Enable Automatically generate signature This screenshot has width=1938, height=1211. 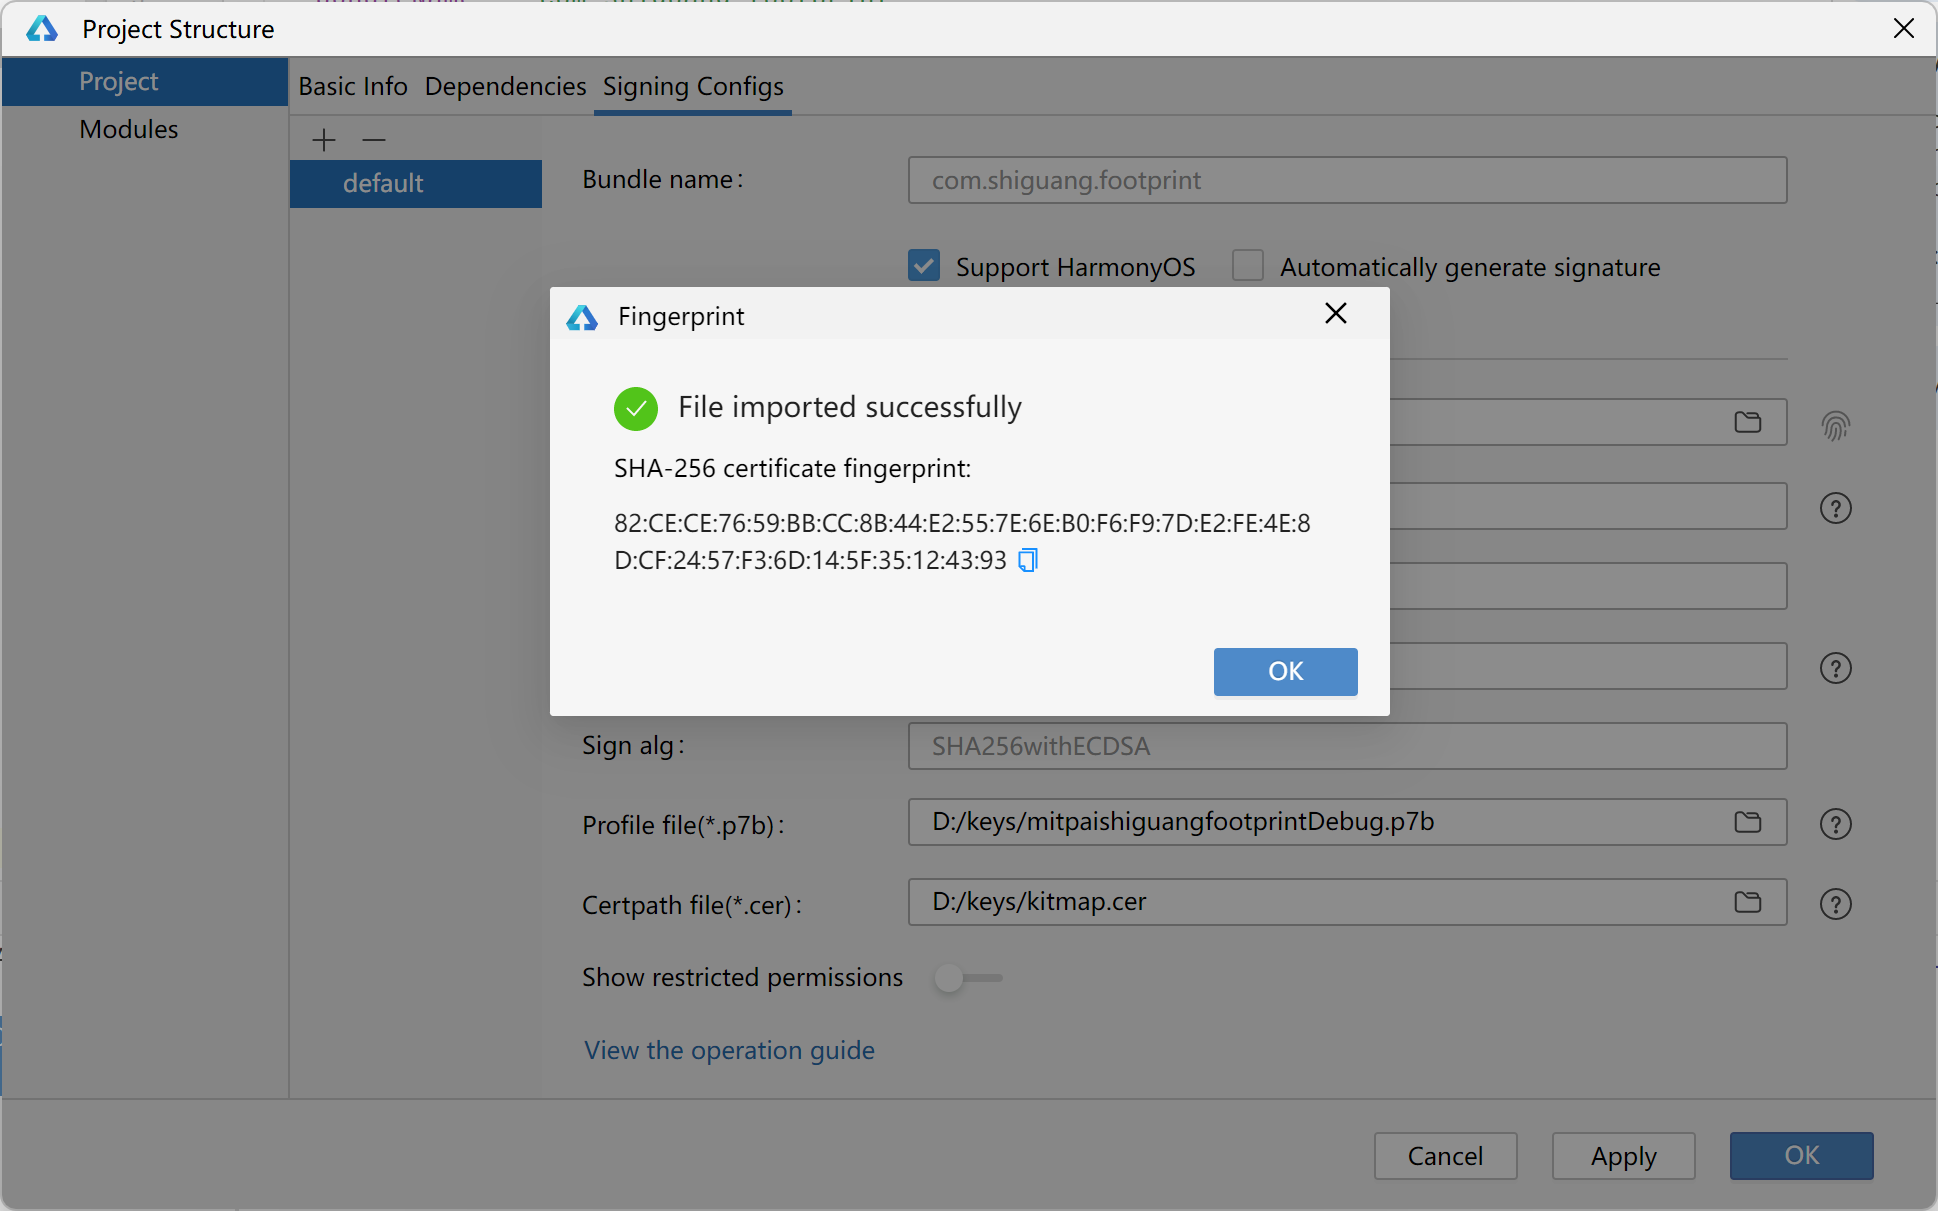(1248, 266)
